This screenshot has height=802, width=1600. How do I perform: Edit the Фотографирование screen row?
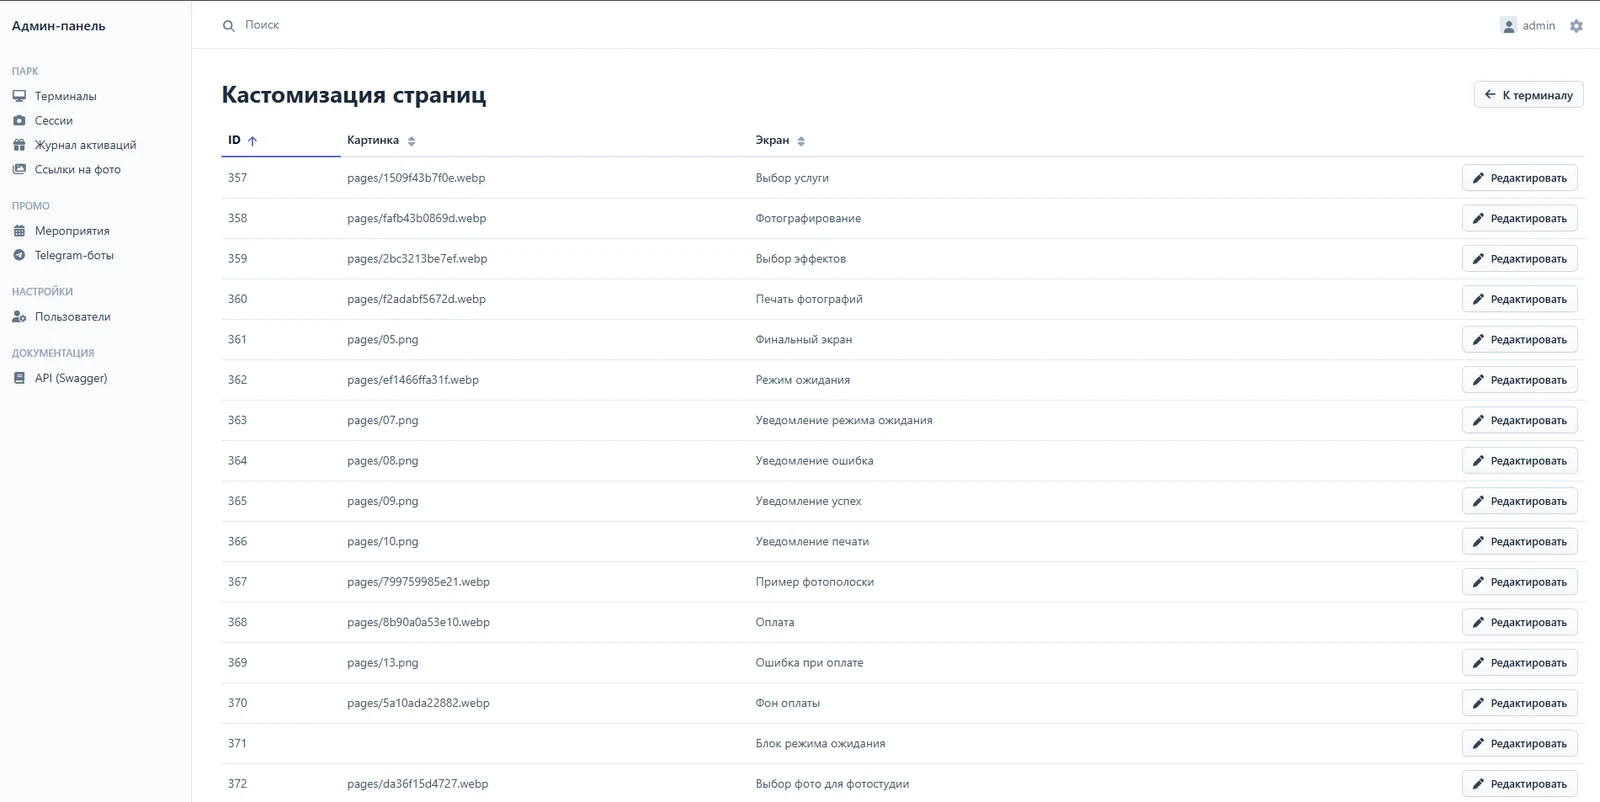pos(1520,218)
